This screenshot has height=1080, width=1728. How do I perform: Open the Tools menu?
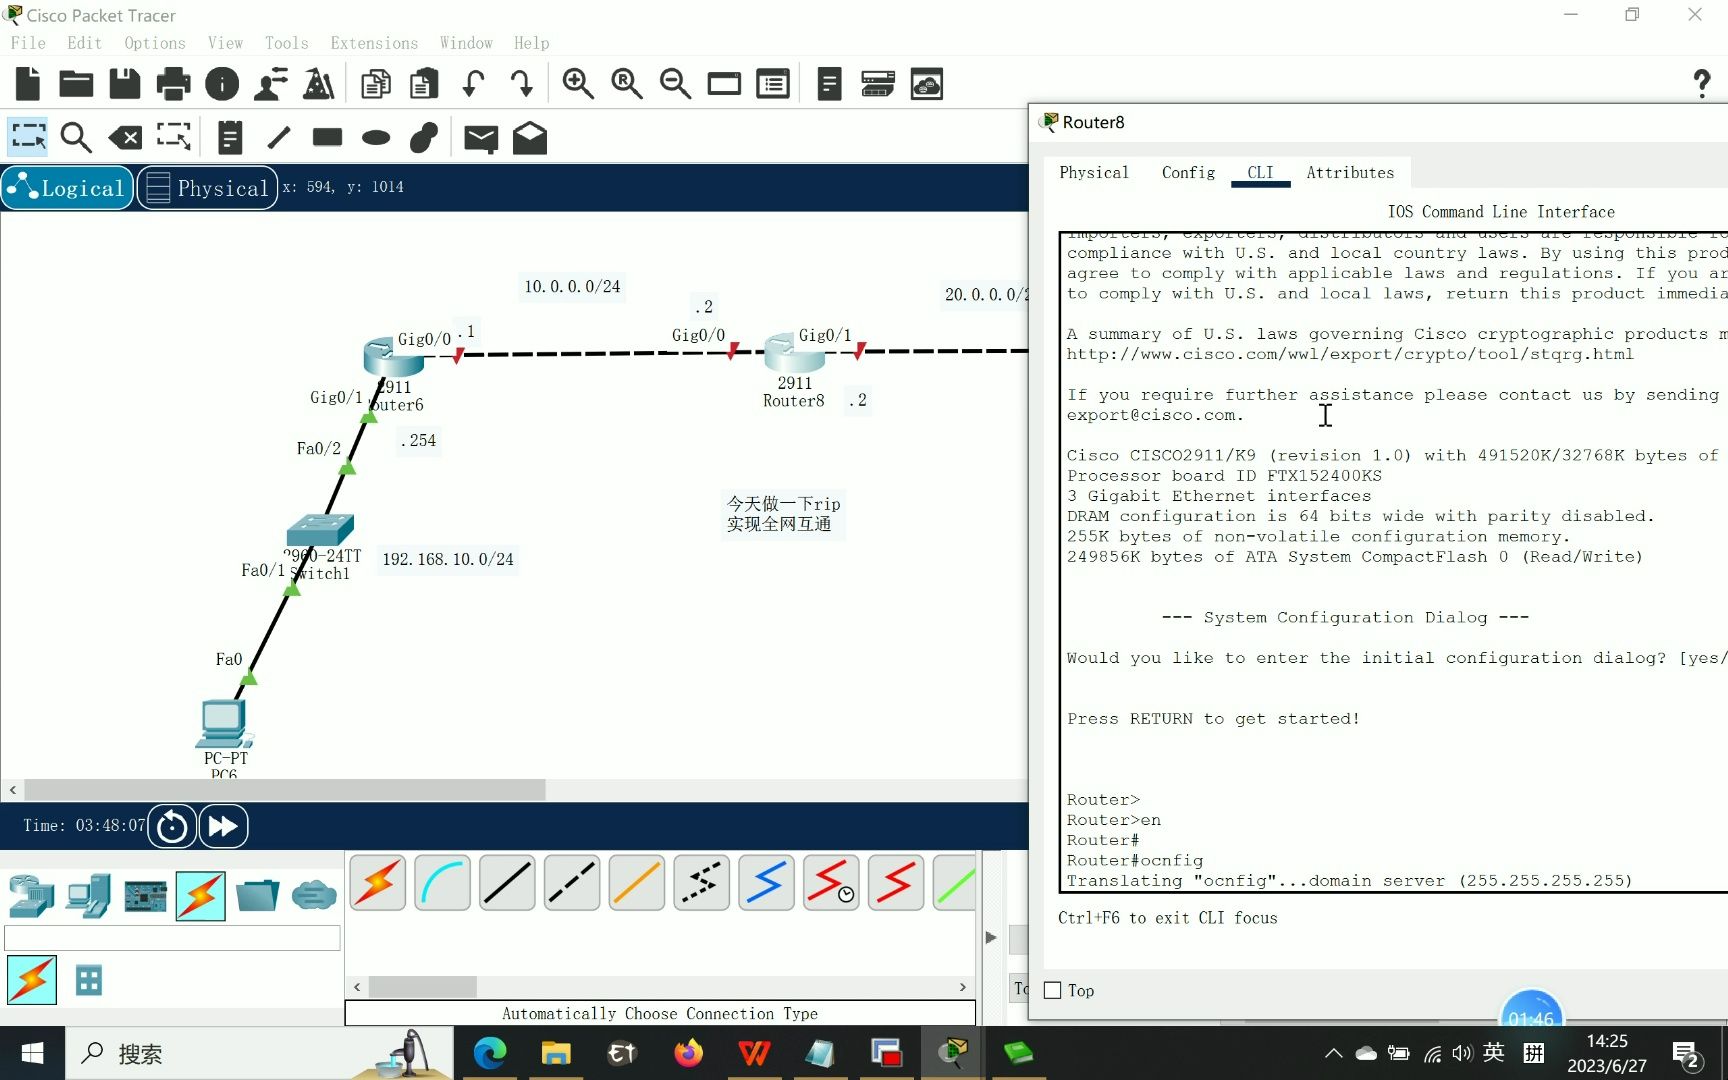coord(286,43)
